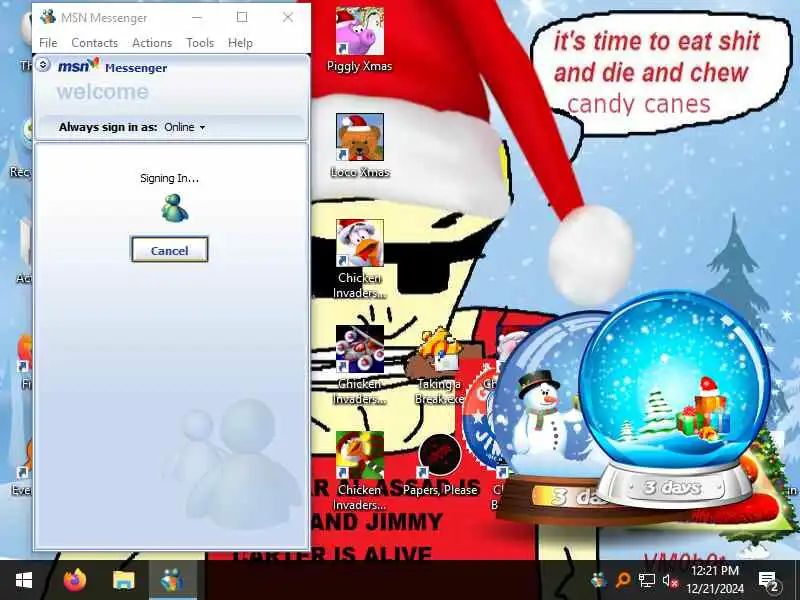Click the magnifier icon in the system tray
Viewport: 800px width, 600px height.
click(622, 580)
